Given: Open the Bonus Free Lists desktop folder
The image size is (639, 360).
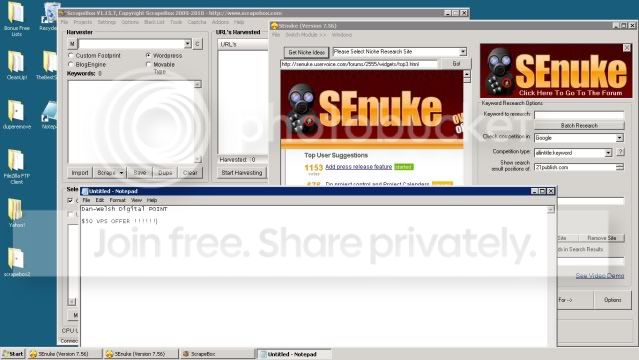Looking at the screenshot, I should point(16,19).
